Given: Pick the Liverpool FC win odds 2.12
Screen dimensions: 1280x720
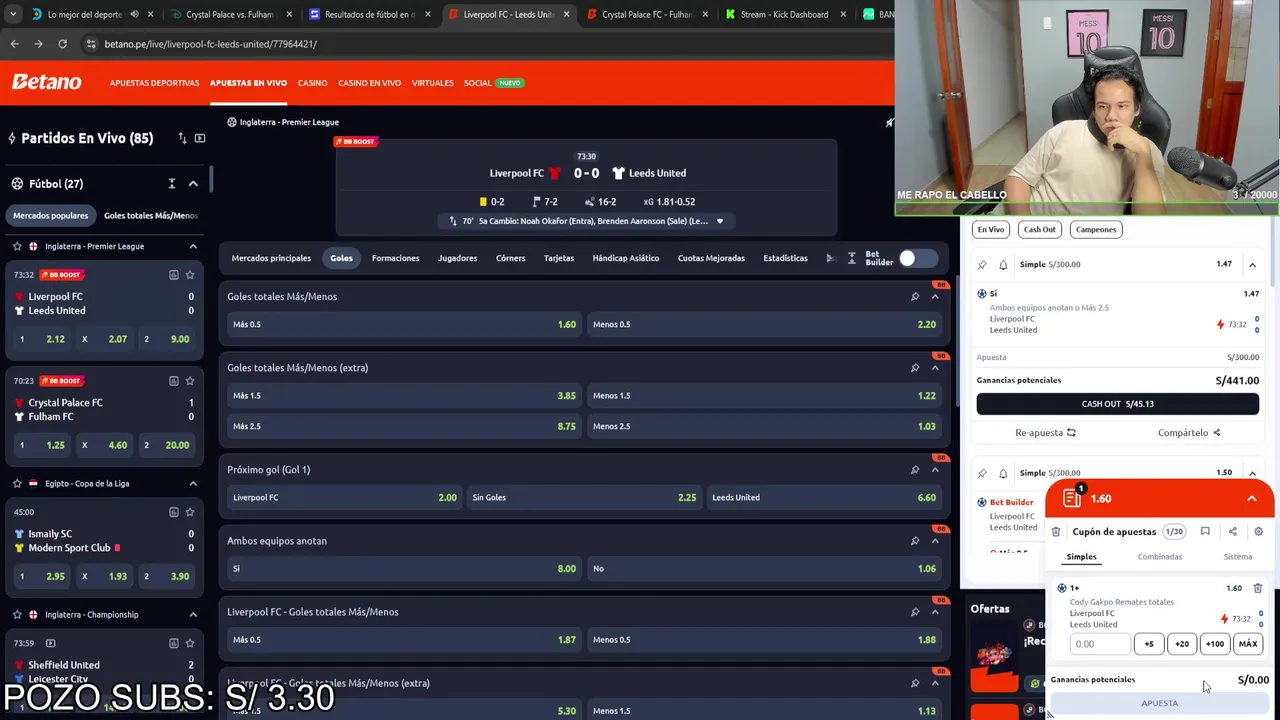Looking at the screenshot, I should click(x=41, y=339).
